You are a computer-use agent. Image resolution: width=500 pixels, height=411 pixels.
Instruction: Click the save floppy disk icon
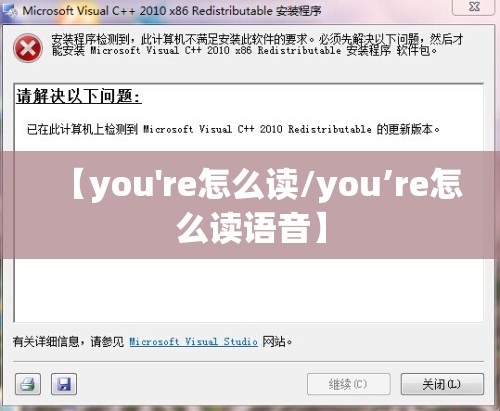[x=64, y=384]
